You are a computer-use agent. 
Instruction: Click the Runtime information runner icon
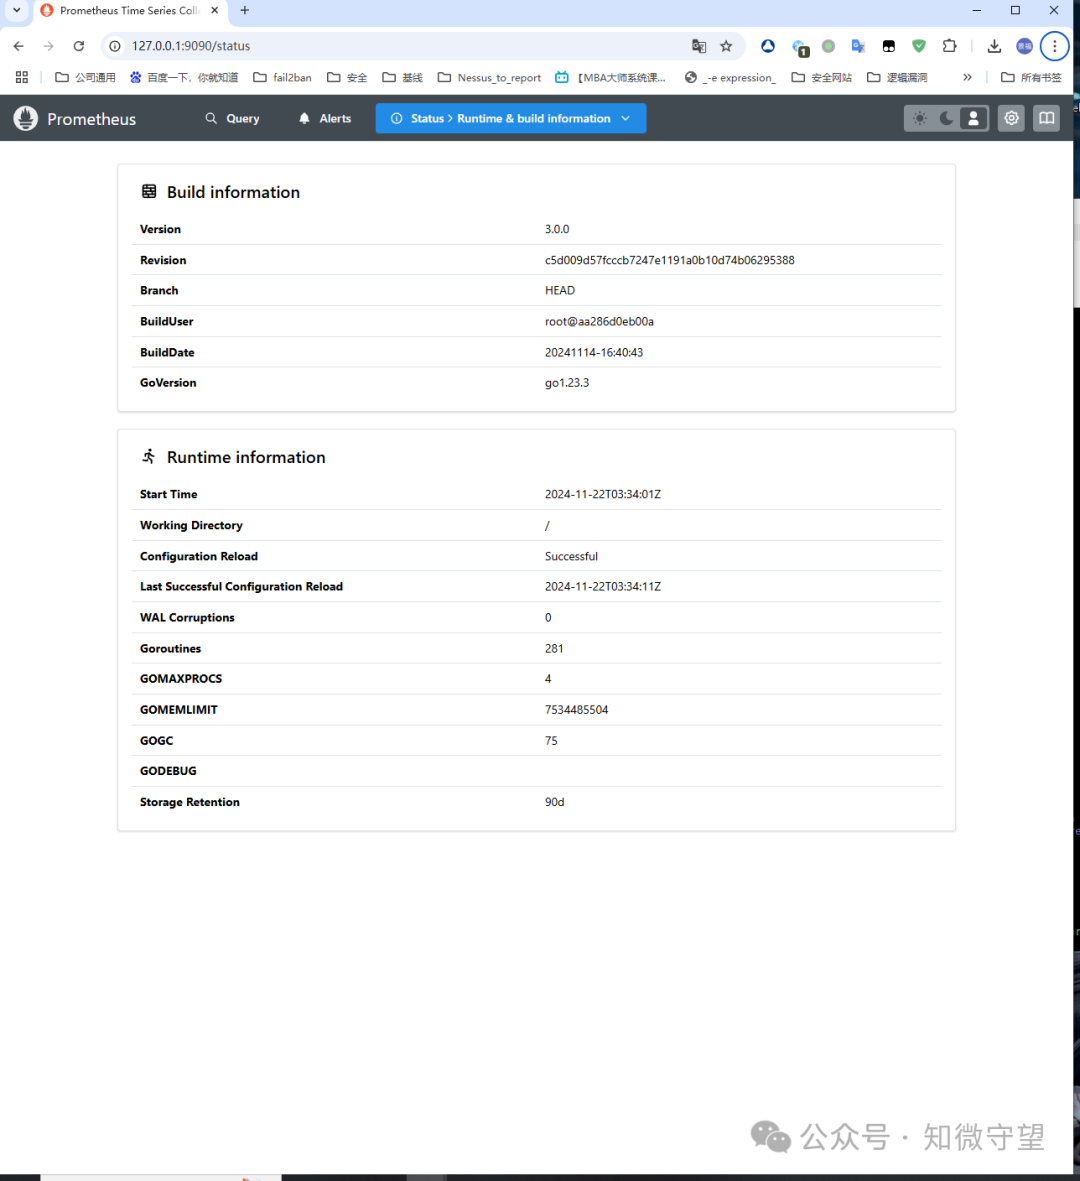[149, 456]
